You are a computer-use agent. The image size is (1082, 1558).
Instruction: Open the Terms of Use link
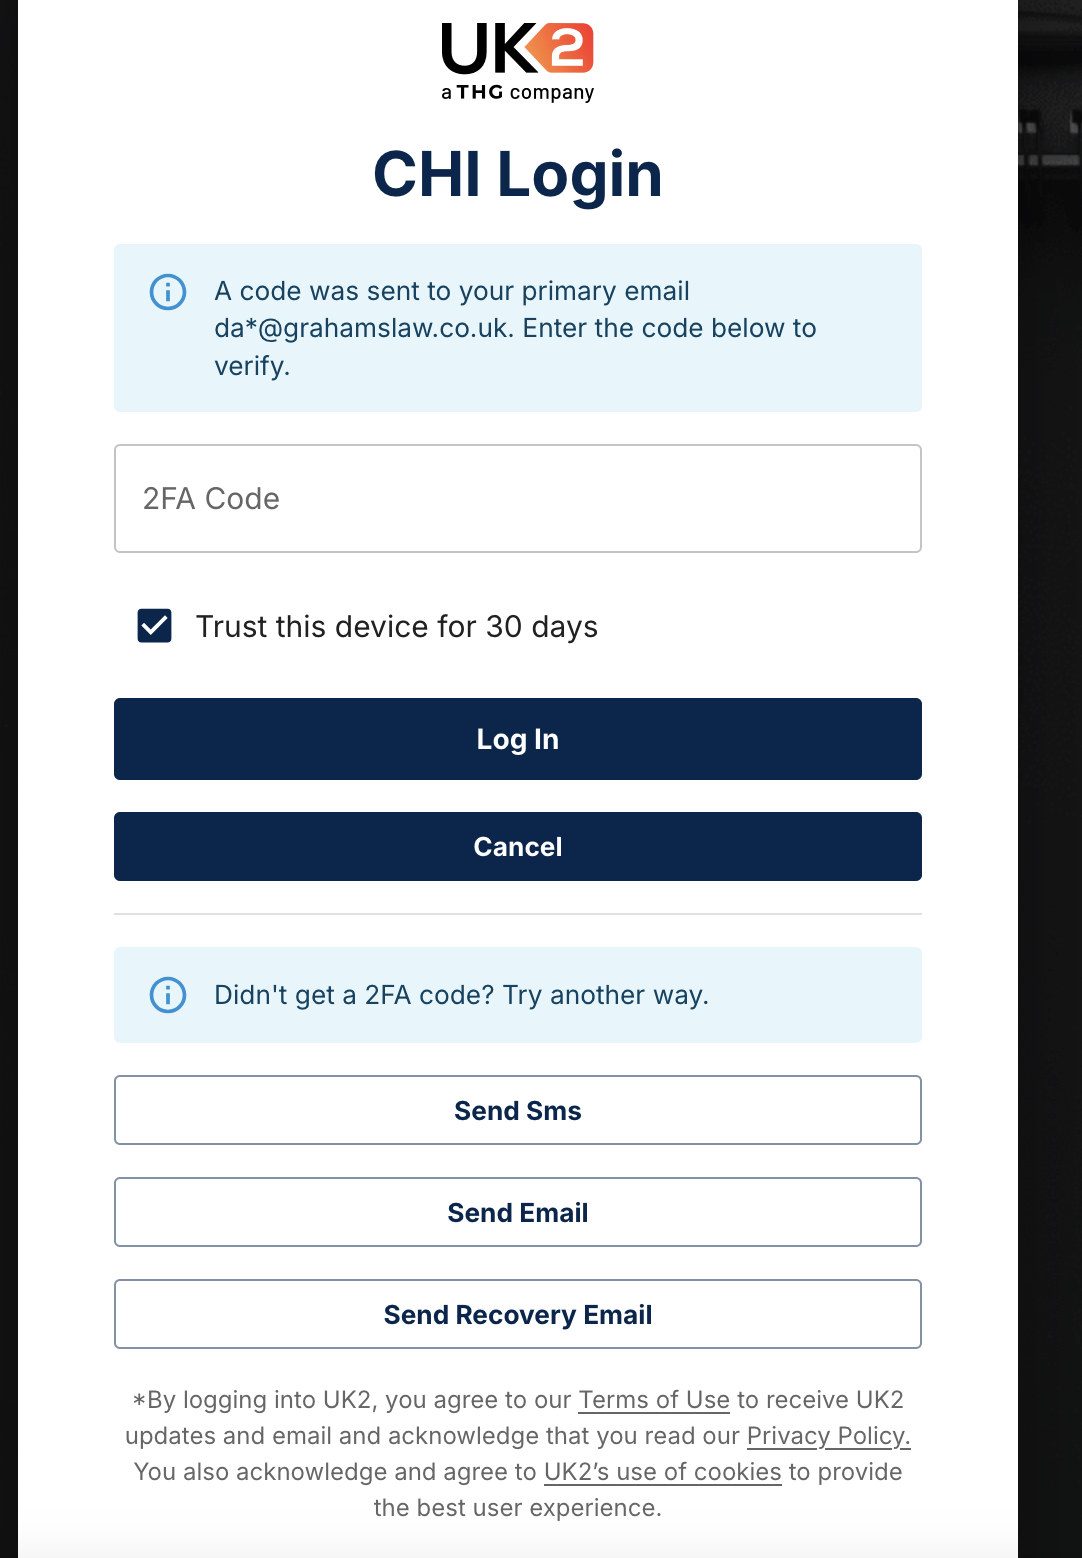(x=654, y=1400)
